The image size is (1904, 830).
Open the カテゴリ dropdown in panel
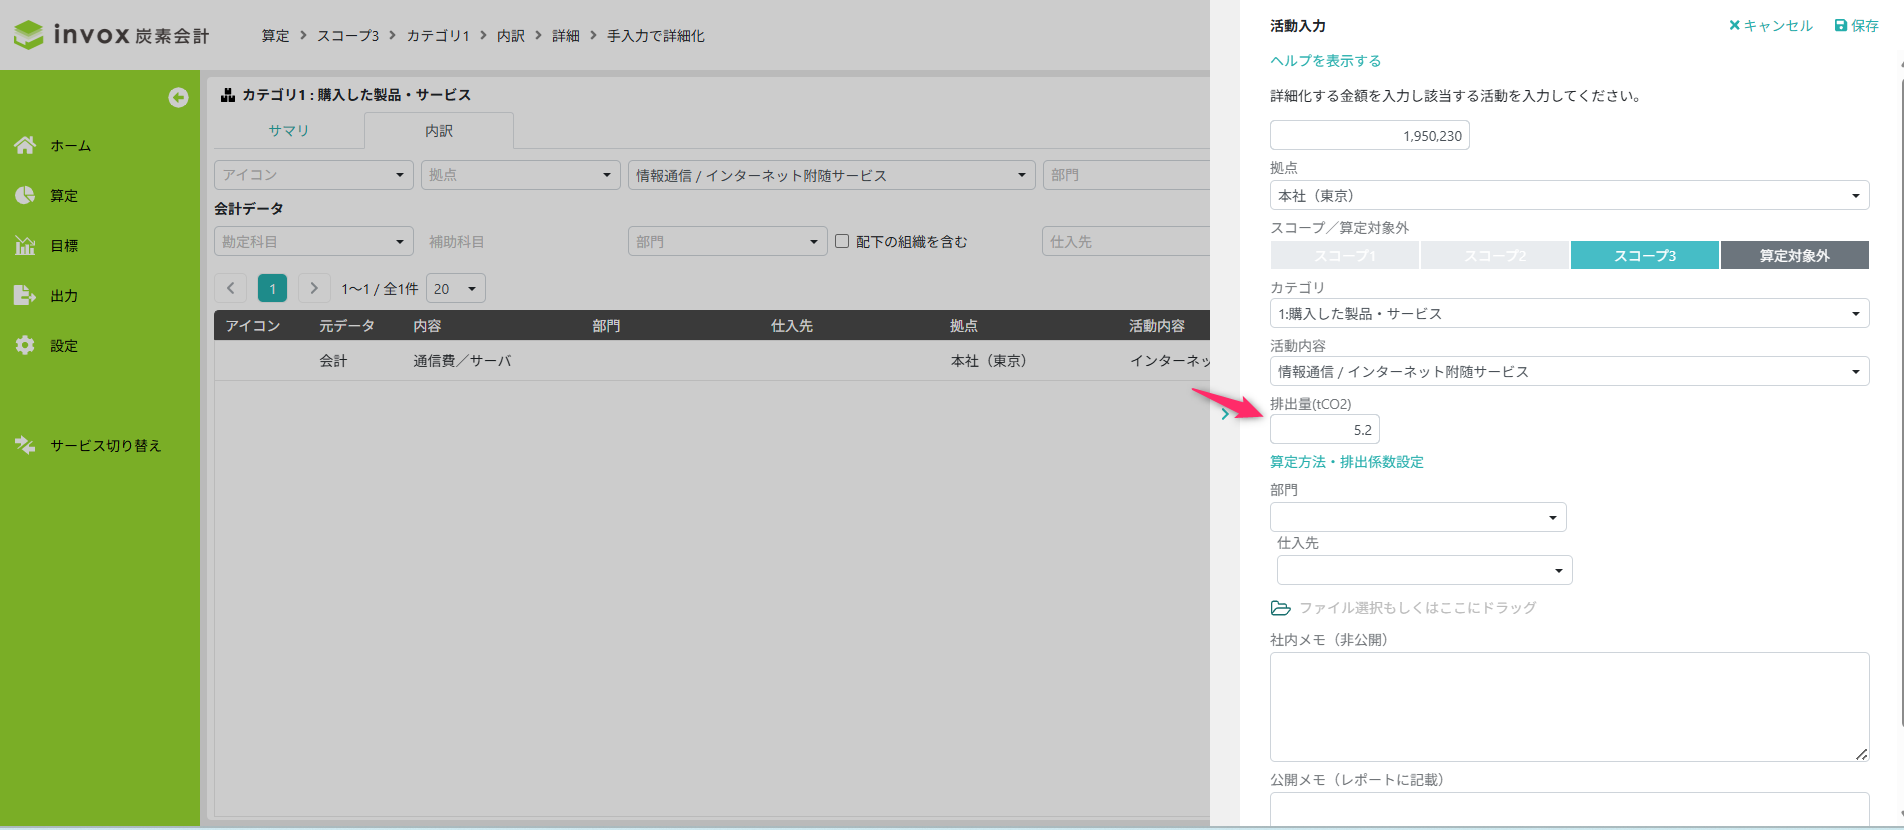1568,313
